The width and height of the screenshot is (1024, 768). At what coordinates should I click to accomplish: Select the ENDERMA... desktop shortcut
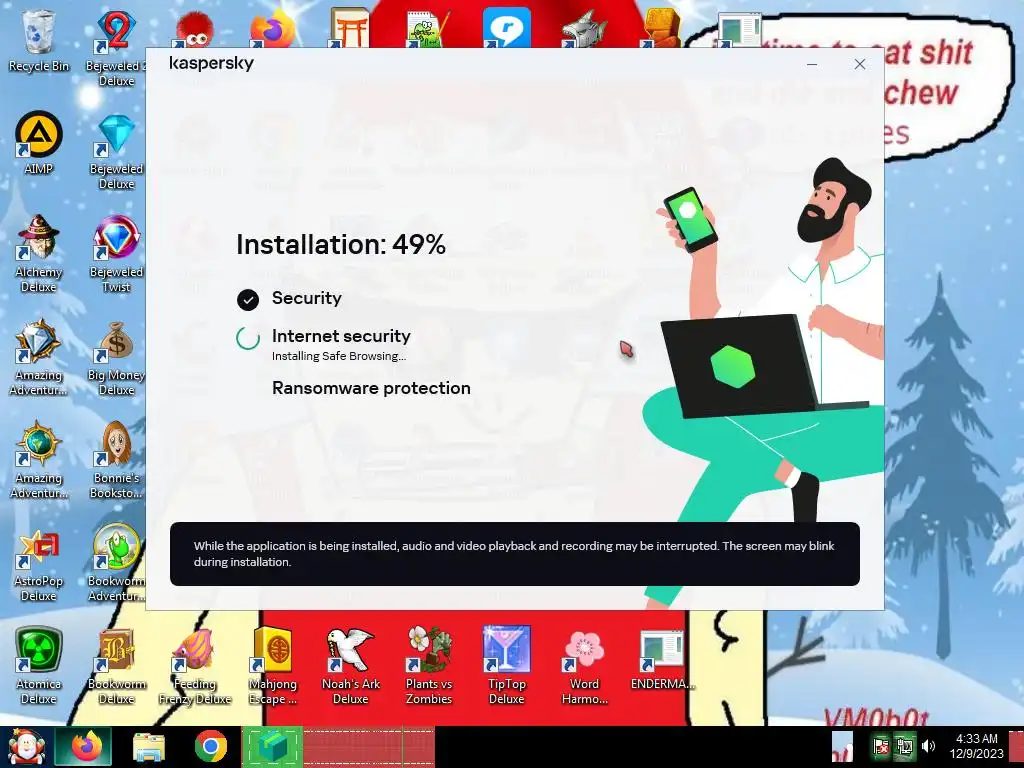point(662,660)
